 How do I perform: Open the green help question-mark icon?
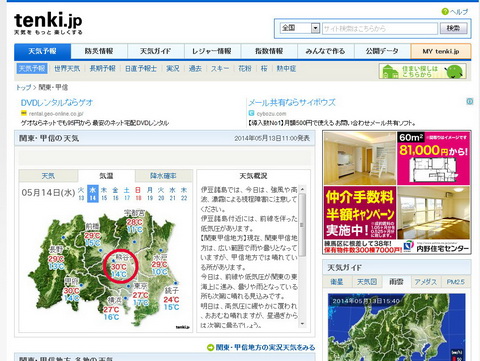point(445,12)
